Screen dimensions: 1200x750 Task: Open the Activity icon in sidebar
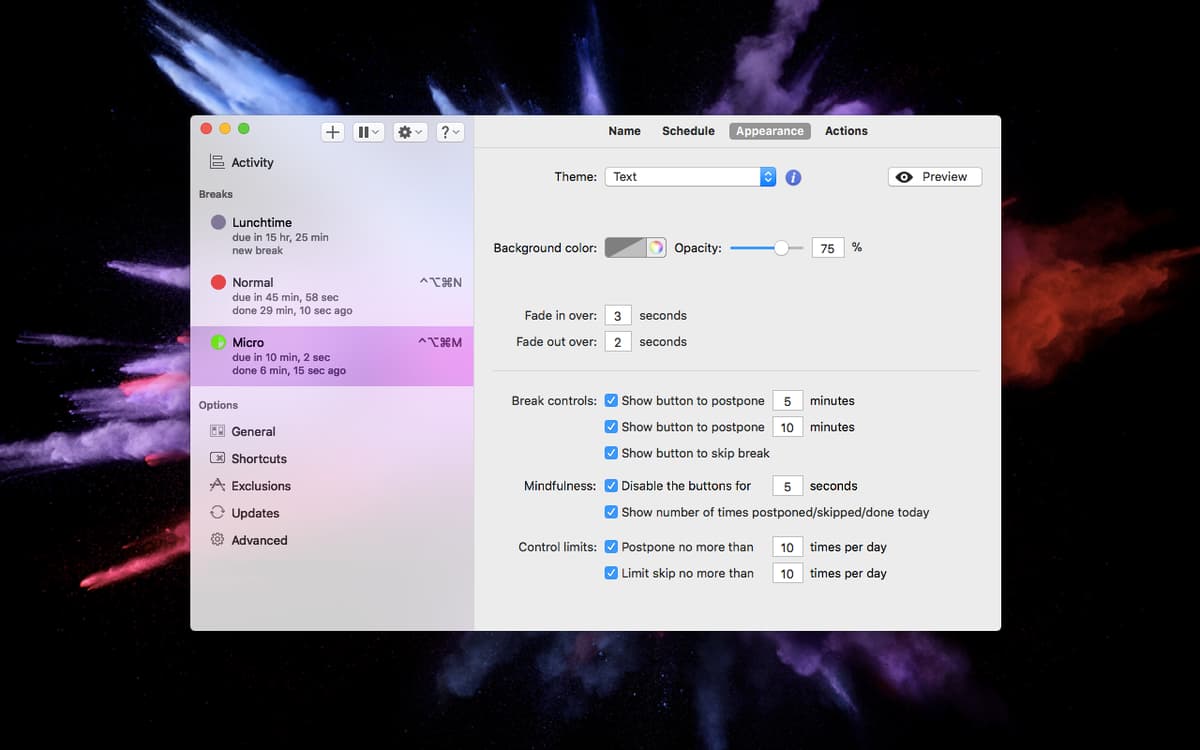217,162
